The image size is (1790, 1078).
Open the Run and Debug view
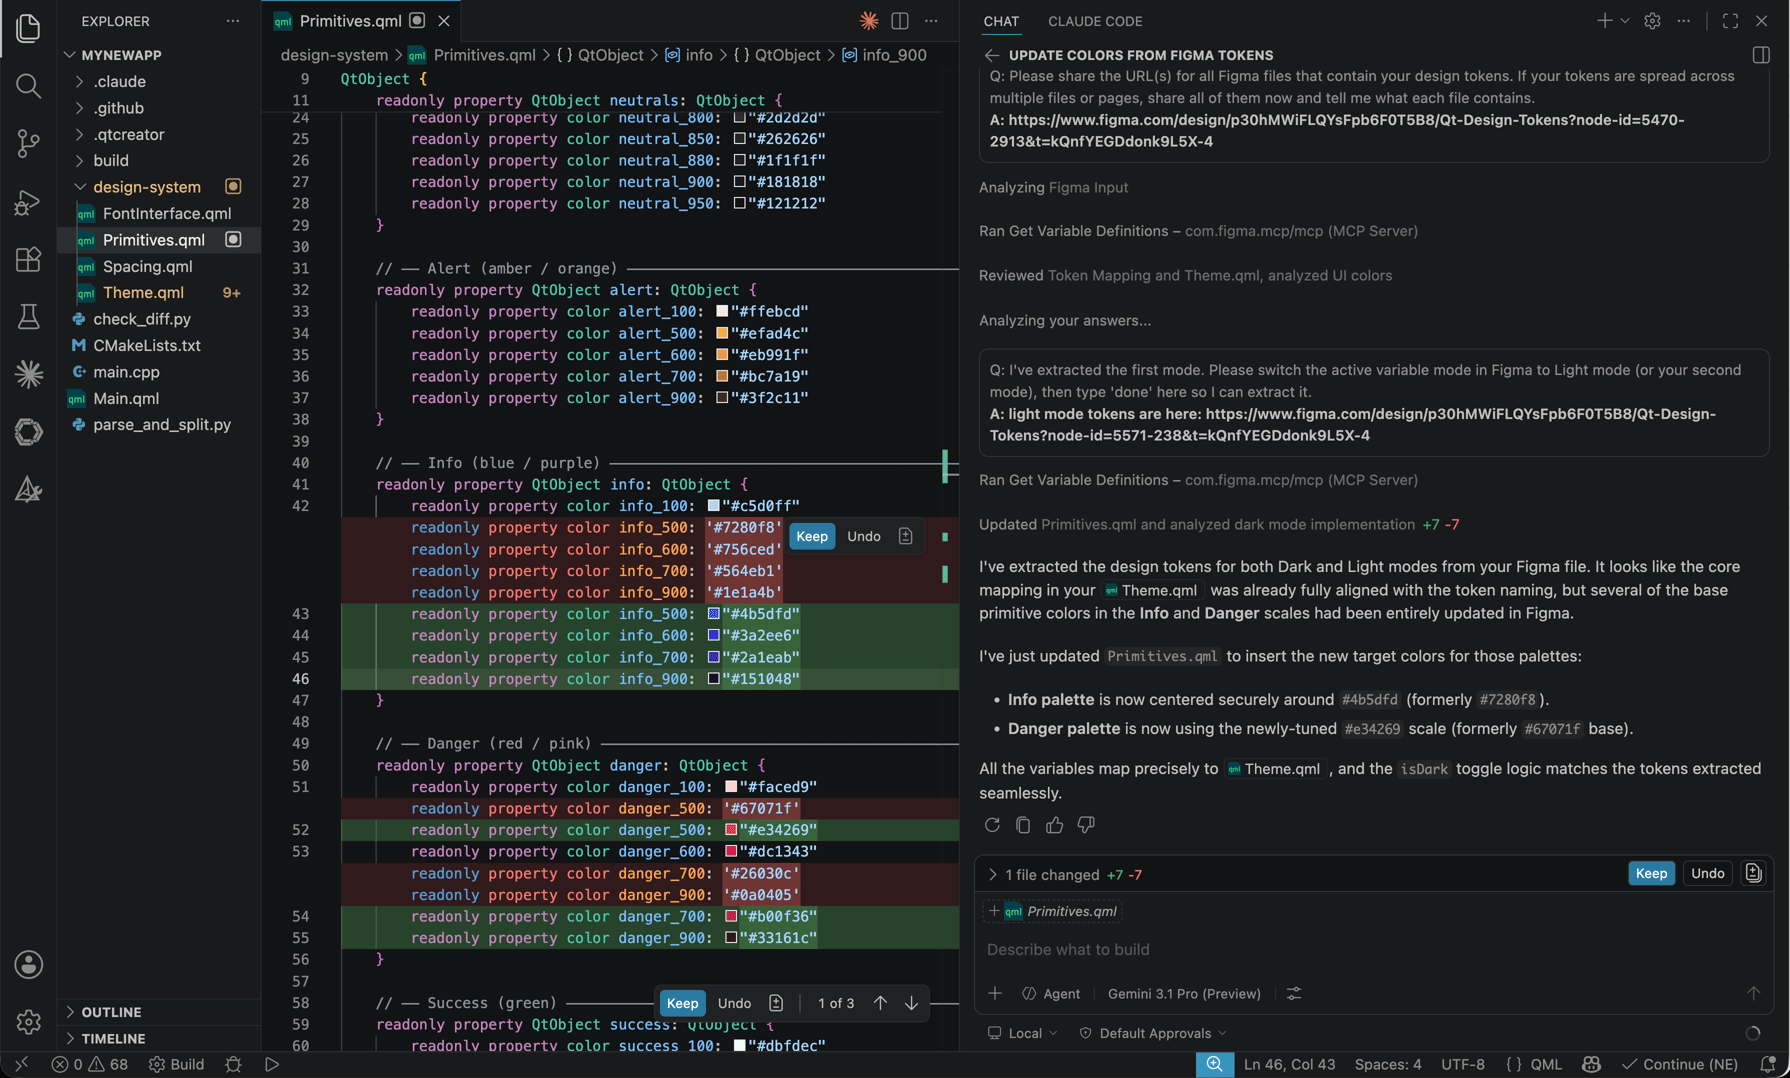[x=28, y=202]
